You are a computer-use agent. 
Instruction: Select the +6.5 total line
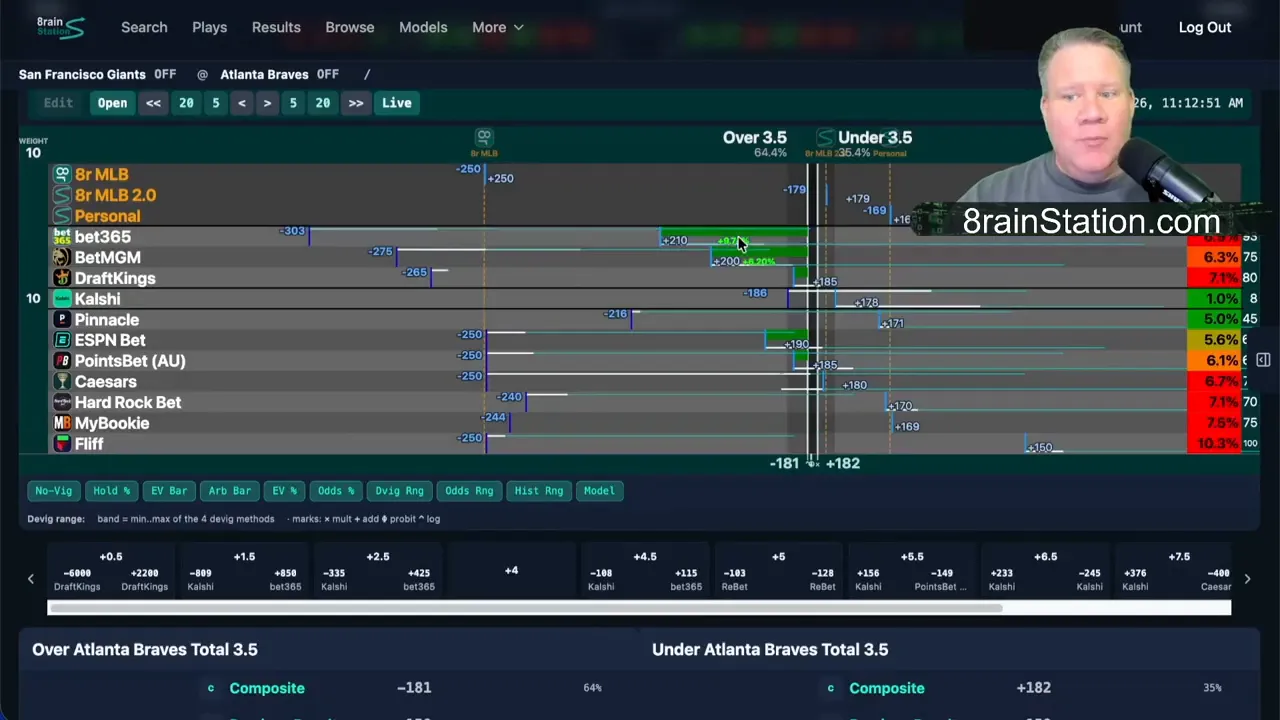(1045, 571)
